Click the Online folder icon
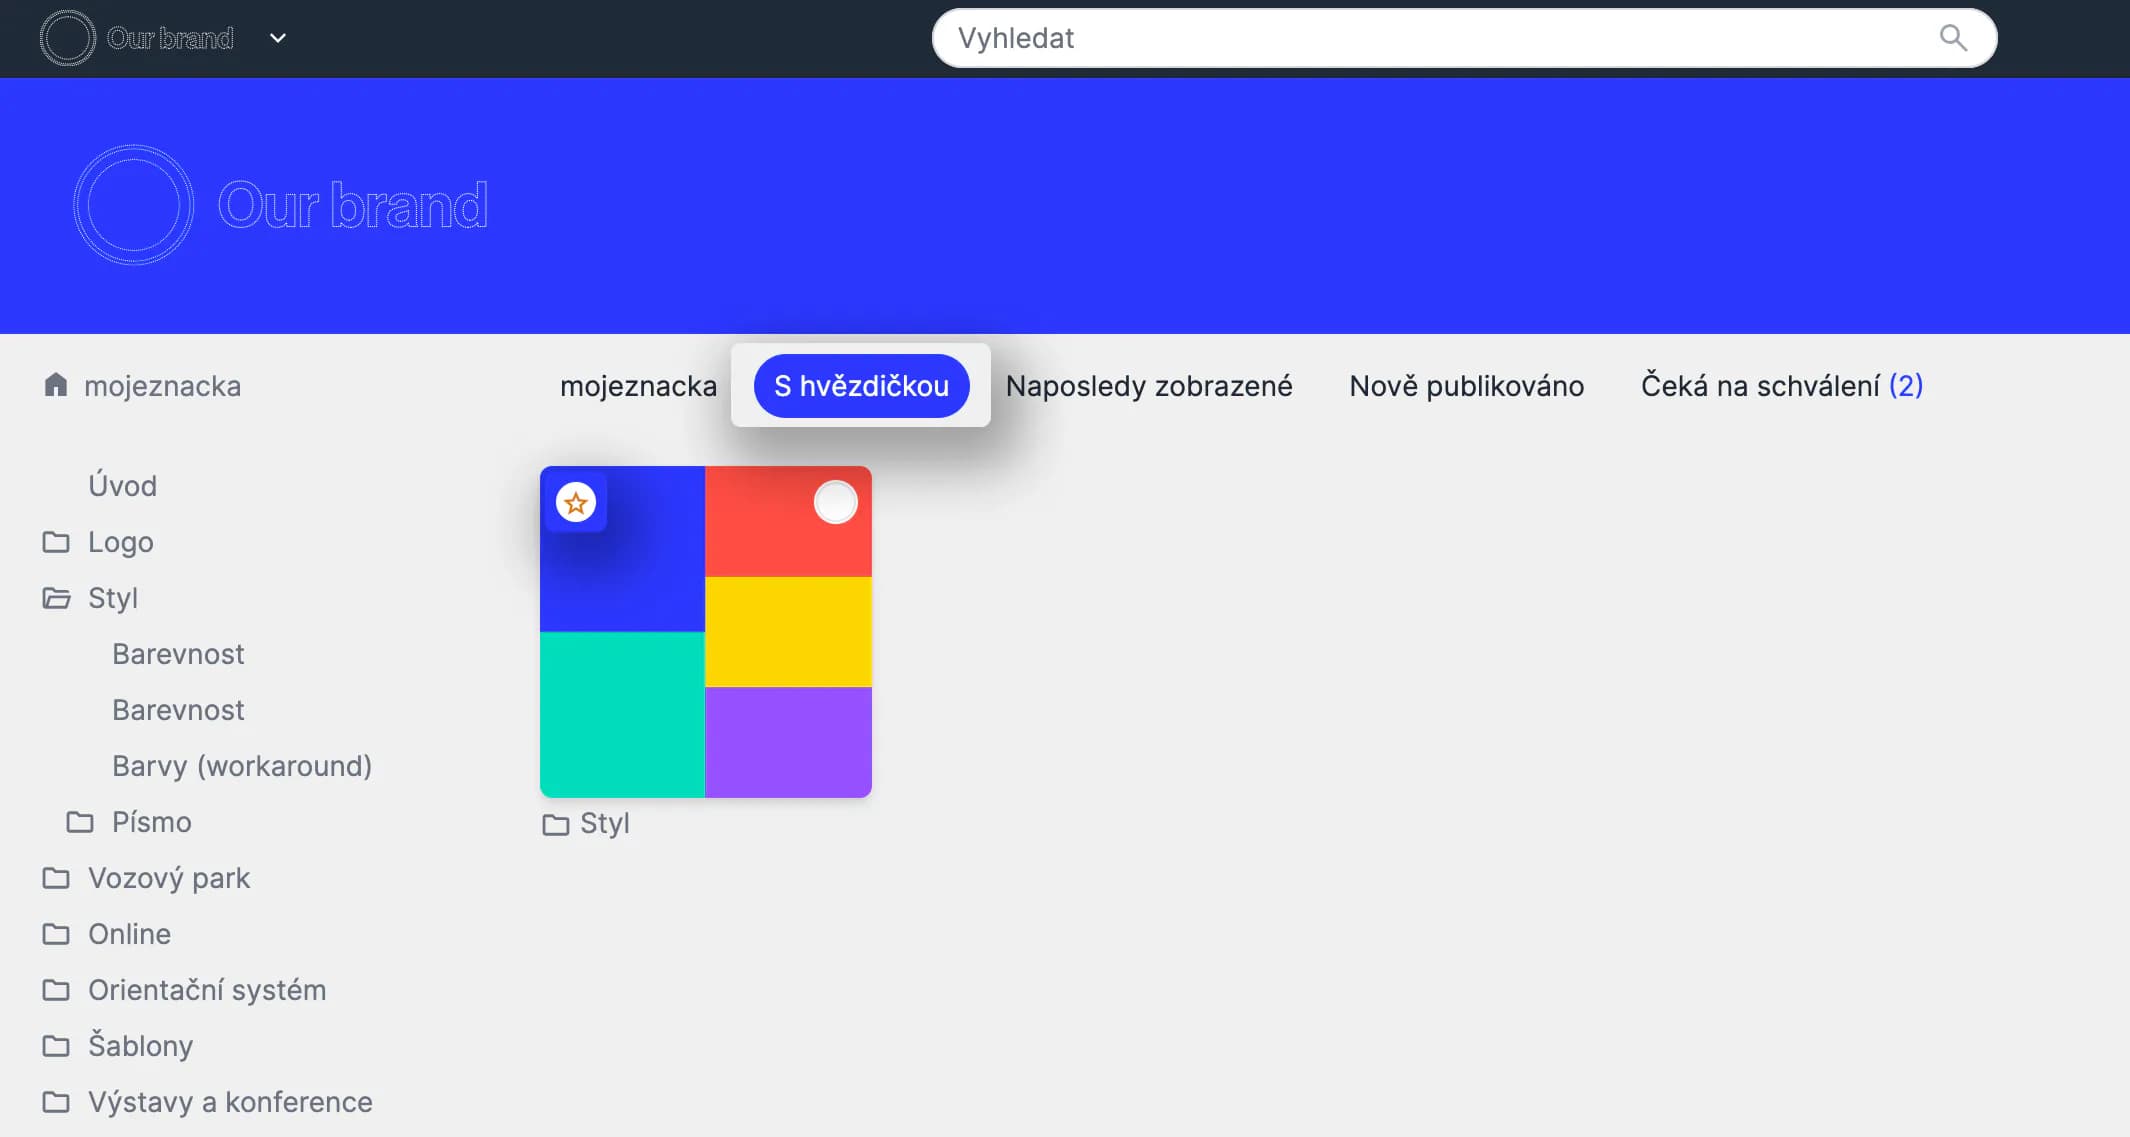Viewport: 2130px width, 1137px height. 56,934
